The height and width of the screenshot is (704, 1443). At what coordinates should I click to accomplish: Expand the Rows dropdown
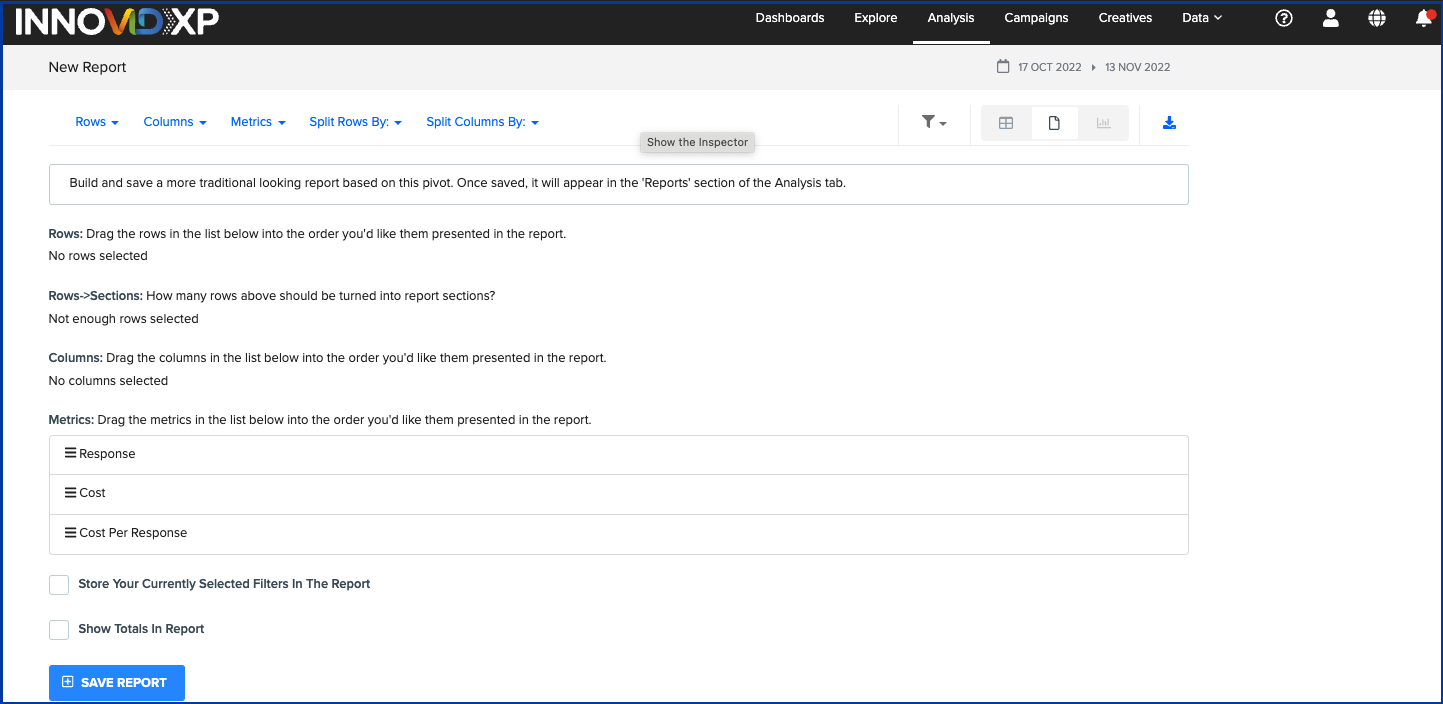[97, 122]
